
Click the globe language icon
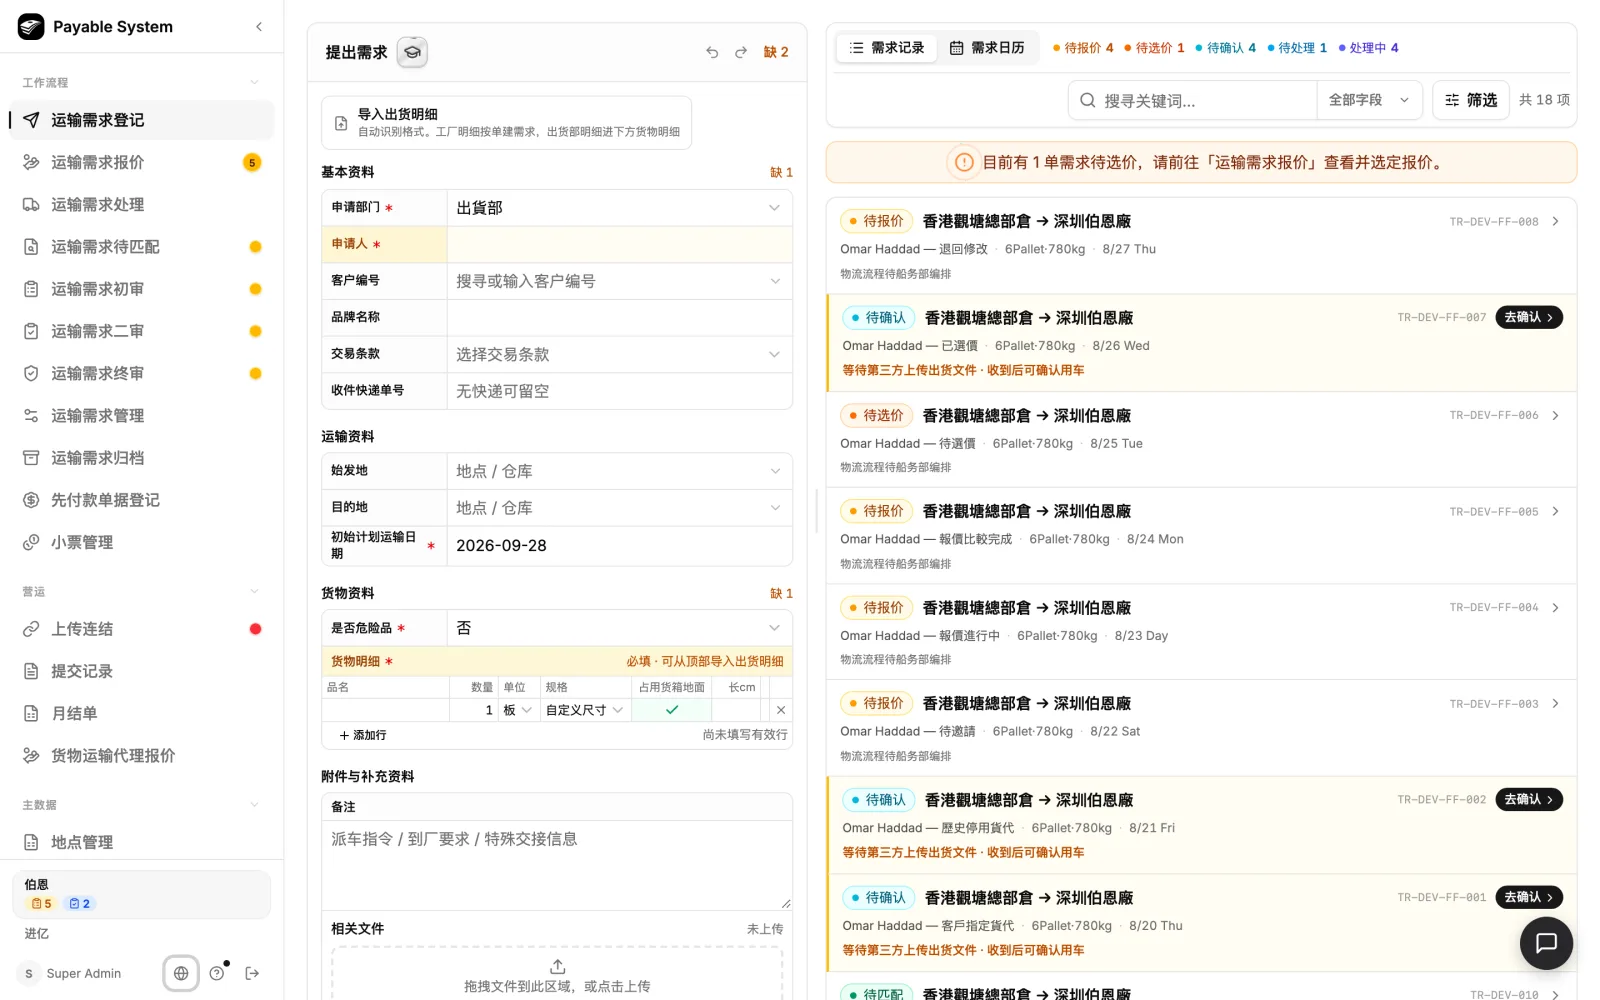point(181,973)
